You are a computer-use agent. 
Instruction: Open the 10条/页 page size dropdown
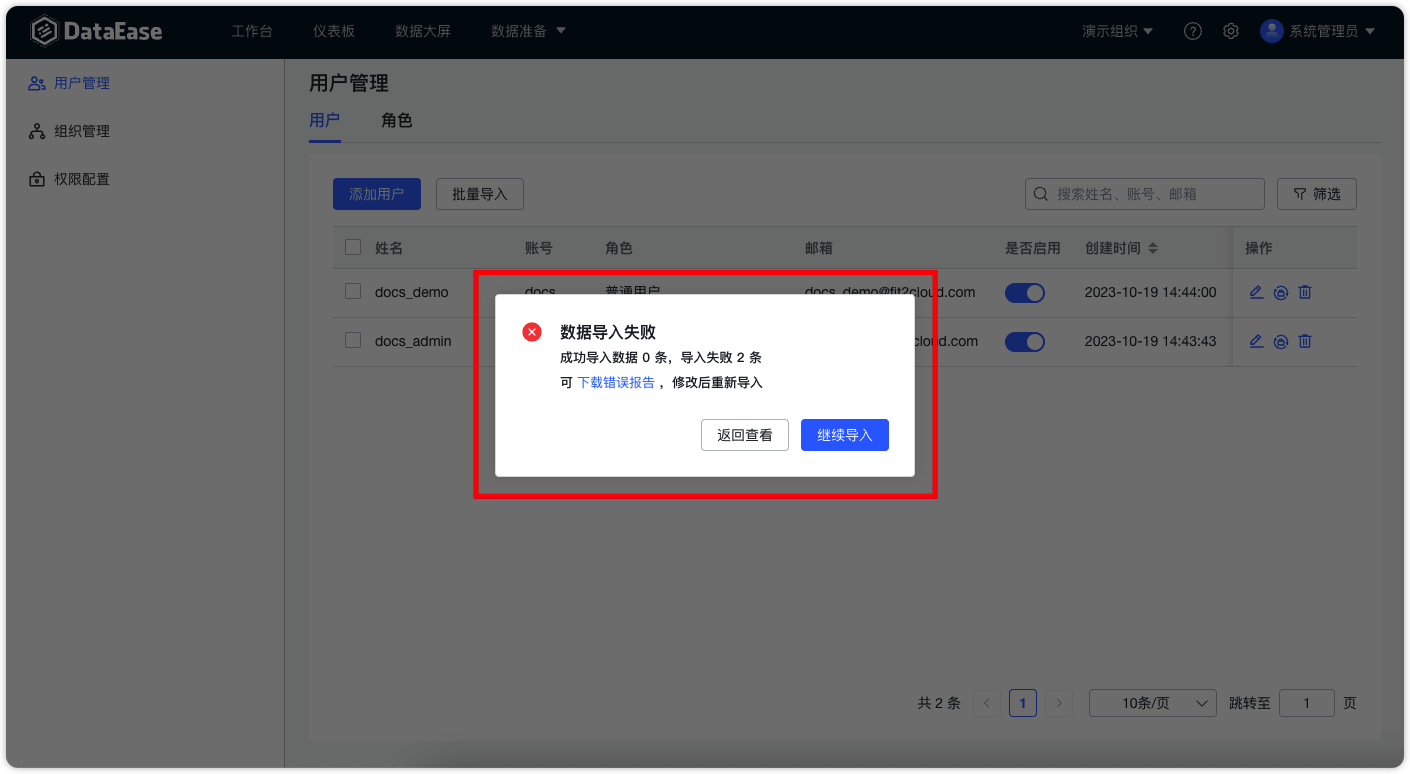coord(1153,703)
